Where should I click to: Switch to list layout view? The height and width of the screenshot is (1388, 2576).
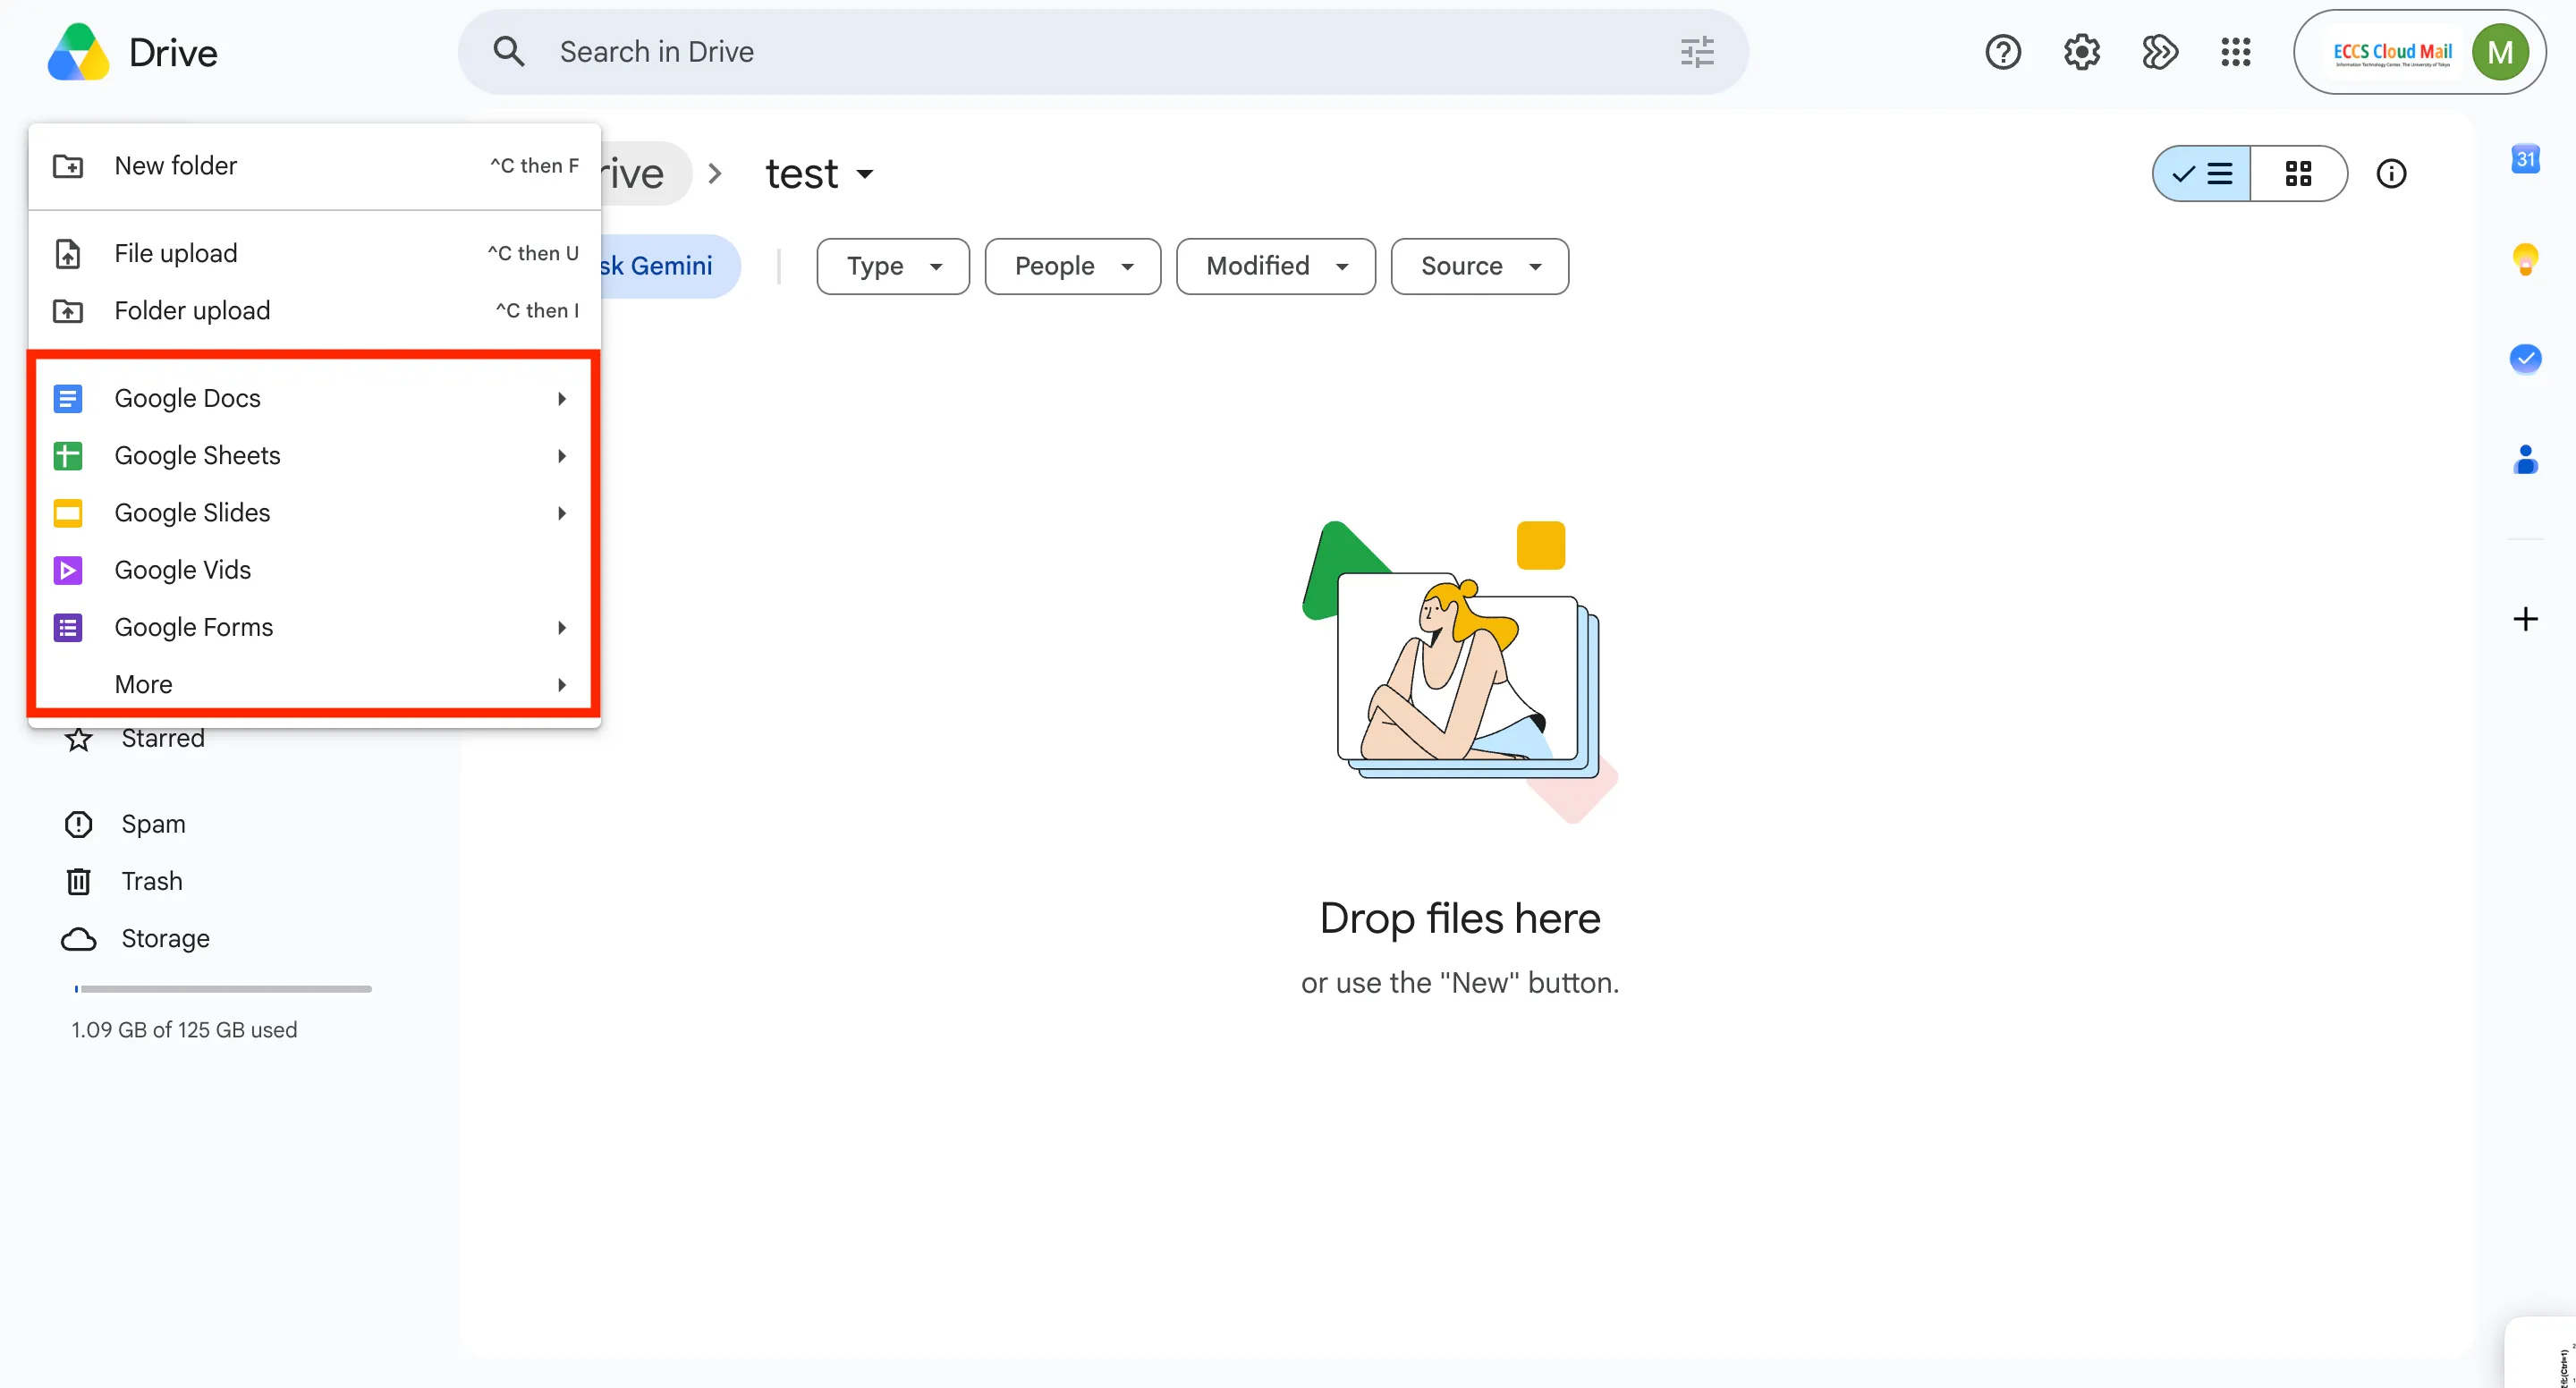[x=2201, y=174]
